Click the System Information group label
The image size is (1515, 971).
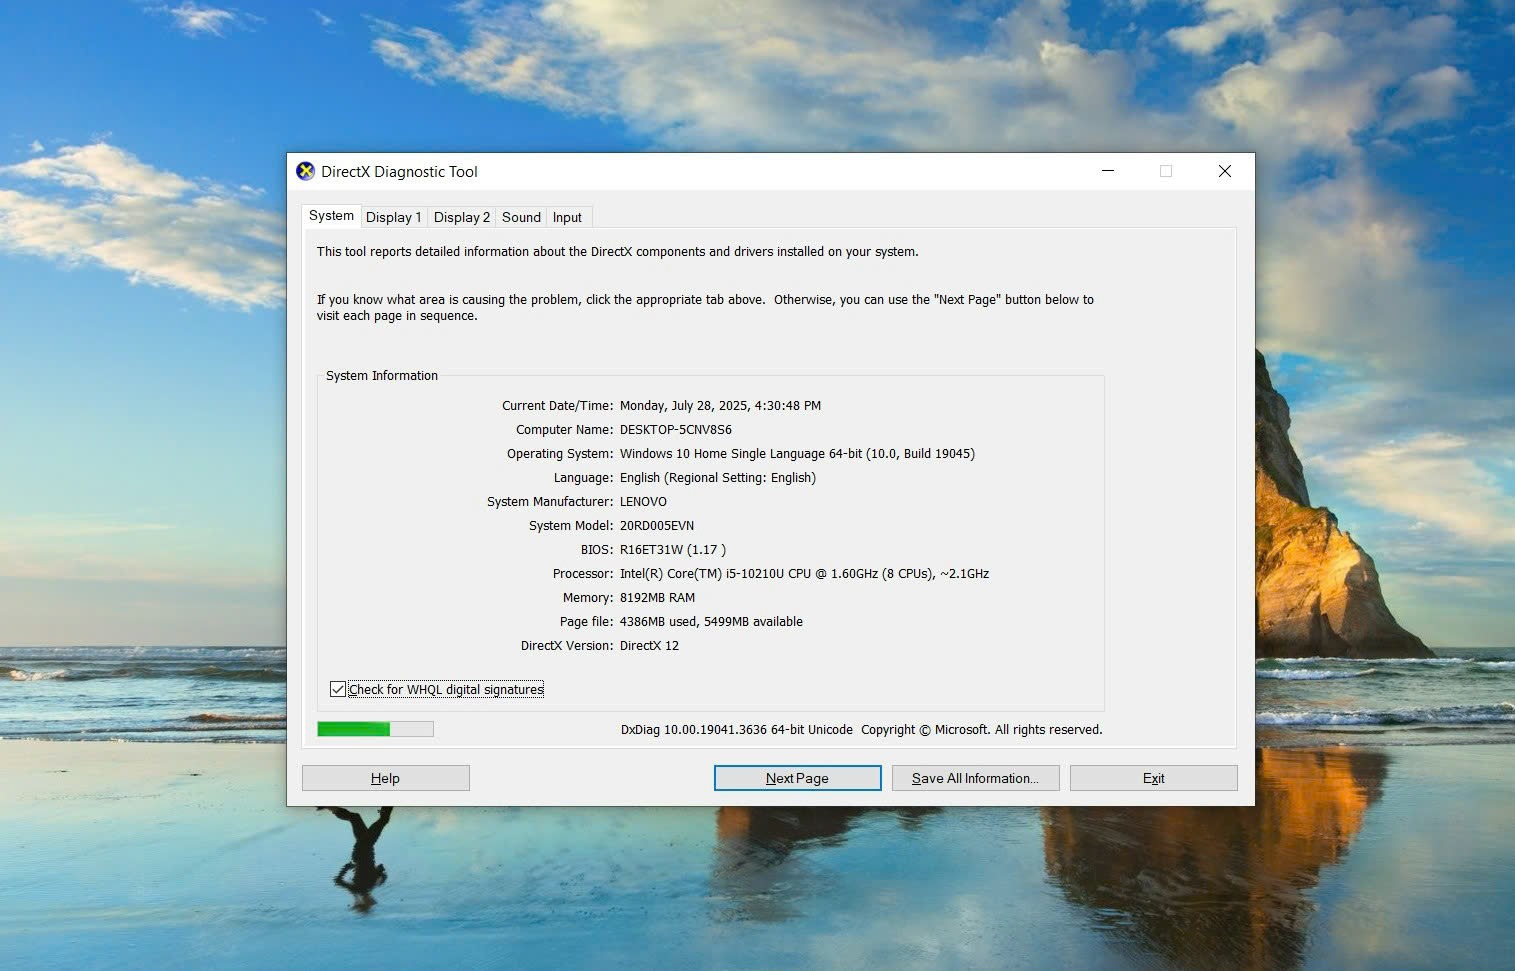pos(382,376)
